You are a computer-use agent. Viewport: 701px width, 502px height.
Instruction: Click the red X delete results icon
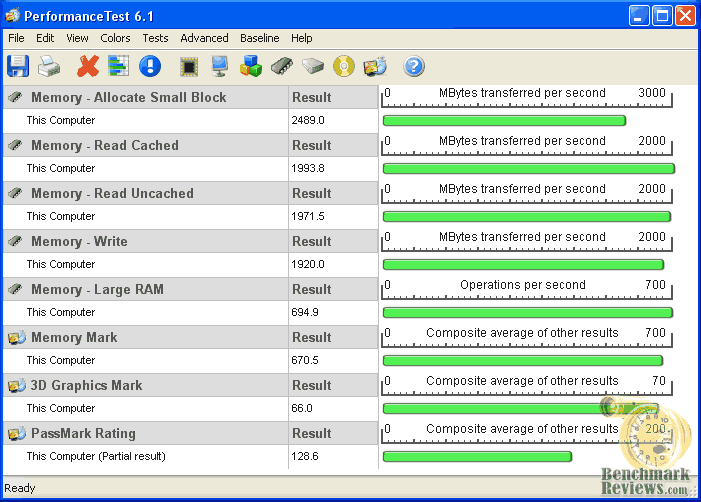pyautogui.click(x=88, y=66)
